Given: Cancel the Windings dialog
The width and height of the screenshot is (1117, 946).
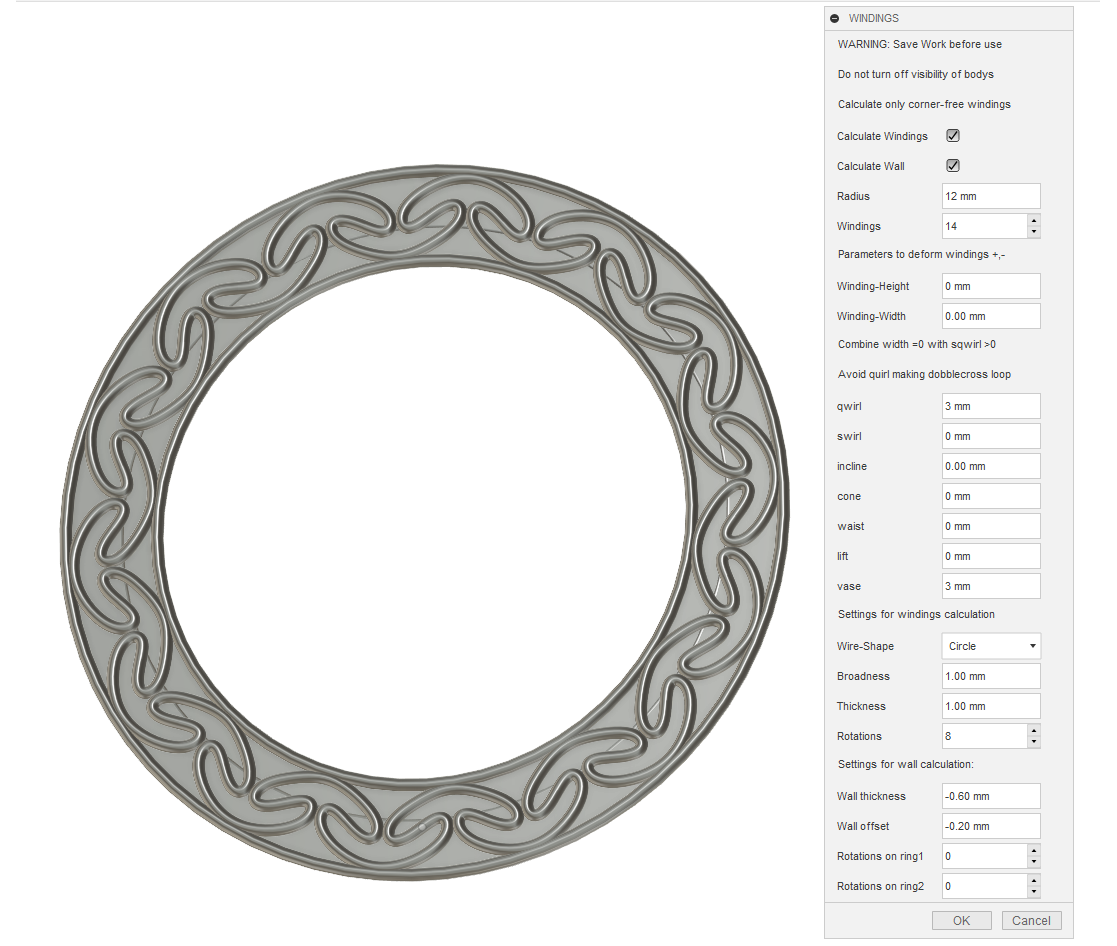Looking at the screenshot, I should point(1031,920).
